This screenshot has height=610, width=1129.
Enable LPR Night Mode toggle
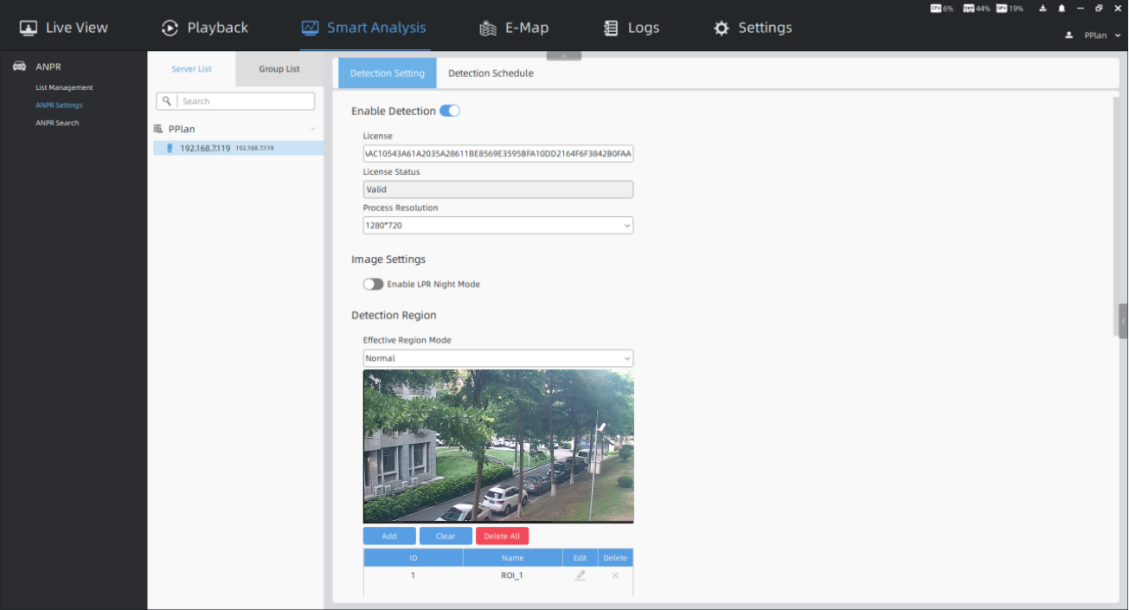click(373, 284)
